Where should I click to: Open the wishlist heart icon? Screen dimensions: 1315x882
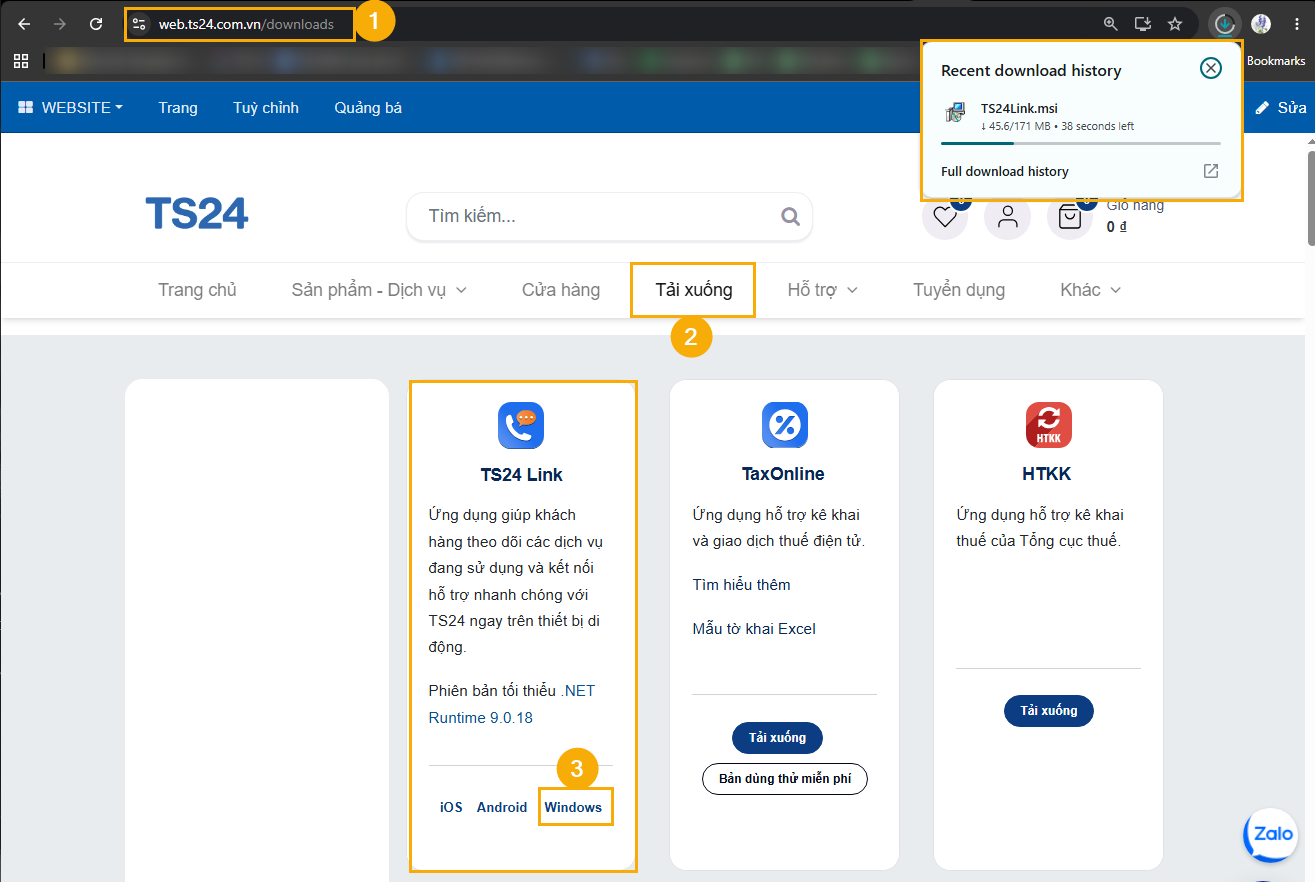pyautogui.click(x=944, y=216)
